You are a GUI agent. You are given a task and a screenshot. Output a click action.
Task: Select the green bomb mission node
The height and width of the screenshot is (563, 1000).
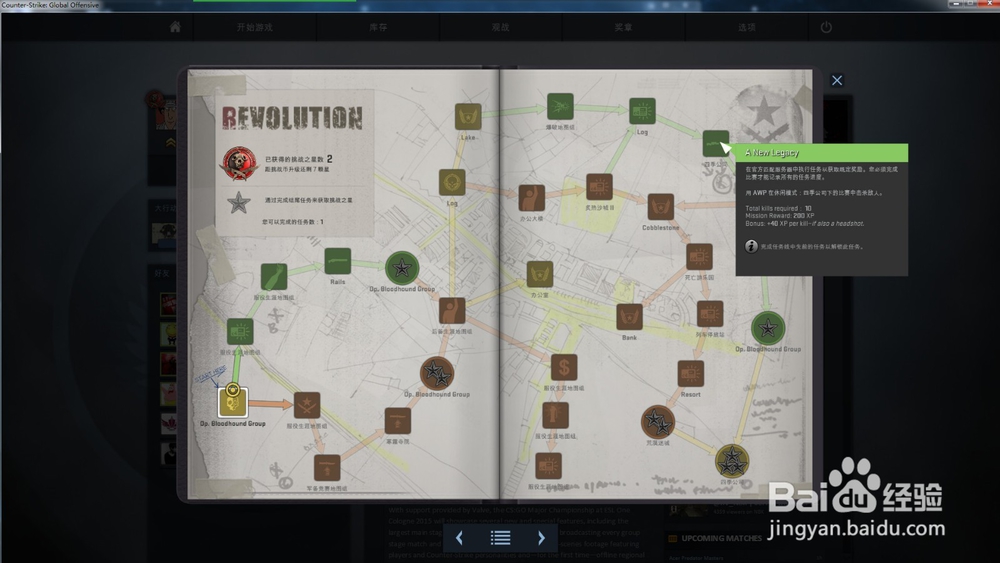[x=274, y=277]
